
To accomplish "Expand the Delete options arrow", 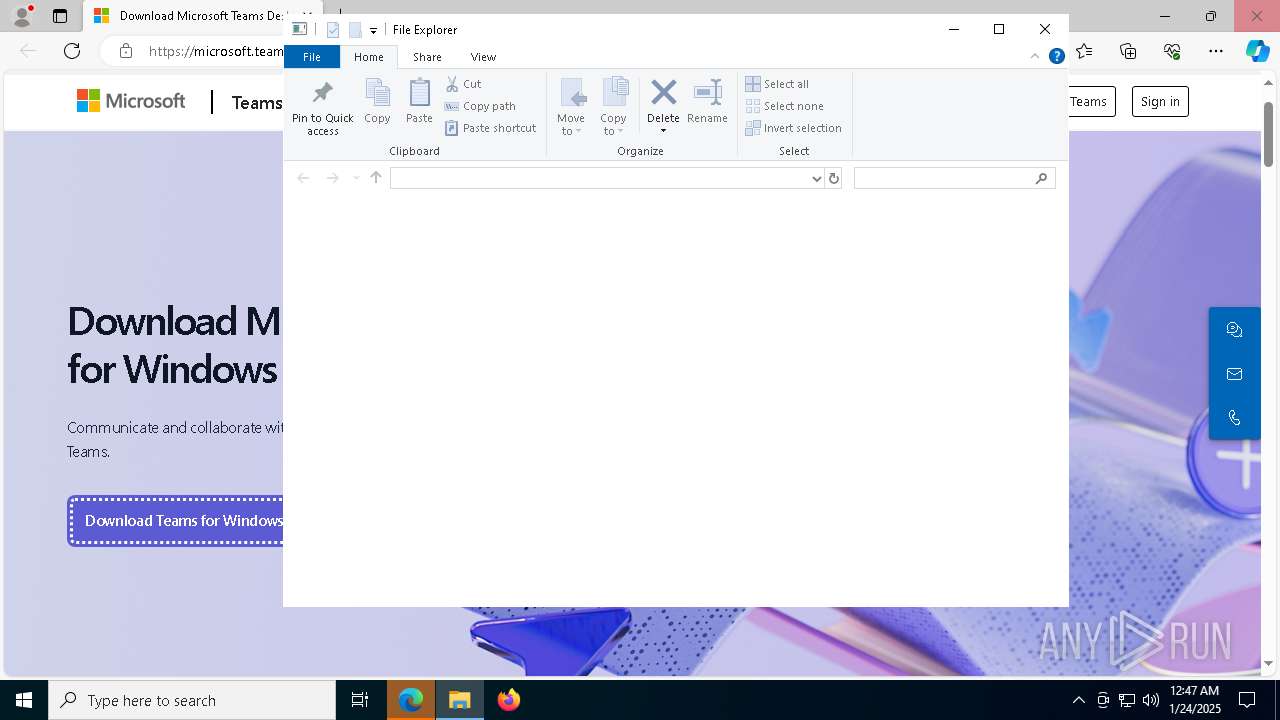I will (x=663, y=131).
